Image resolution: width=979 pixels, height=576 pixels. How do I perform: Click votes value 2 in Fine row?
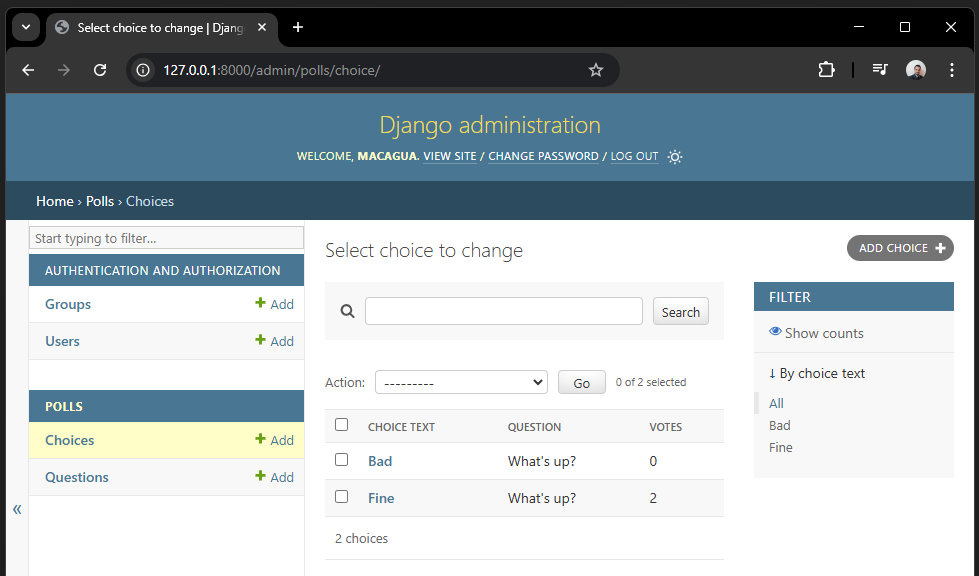[x=653, y=498]
